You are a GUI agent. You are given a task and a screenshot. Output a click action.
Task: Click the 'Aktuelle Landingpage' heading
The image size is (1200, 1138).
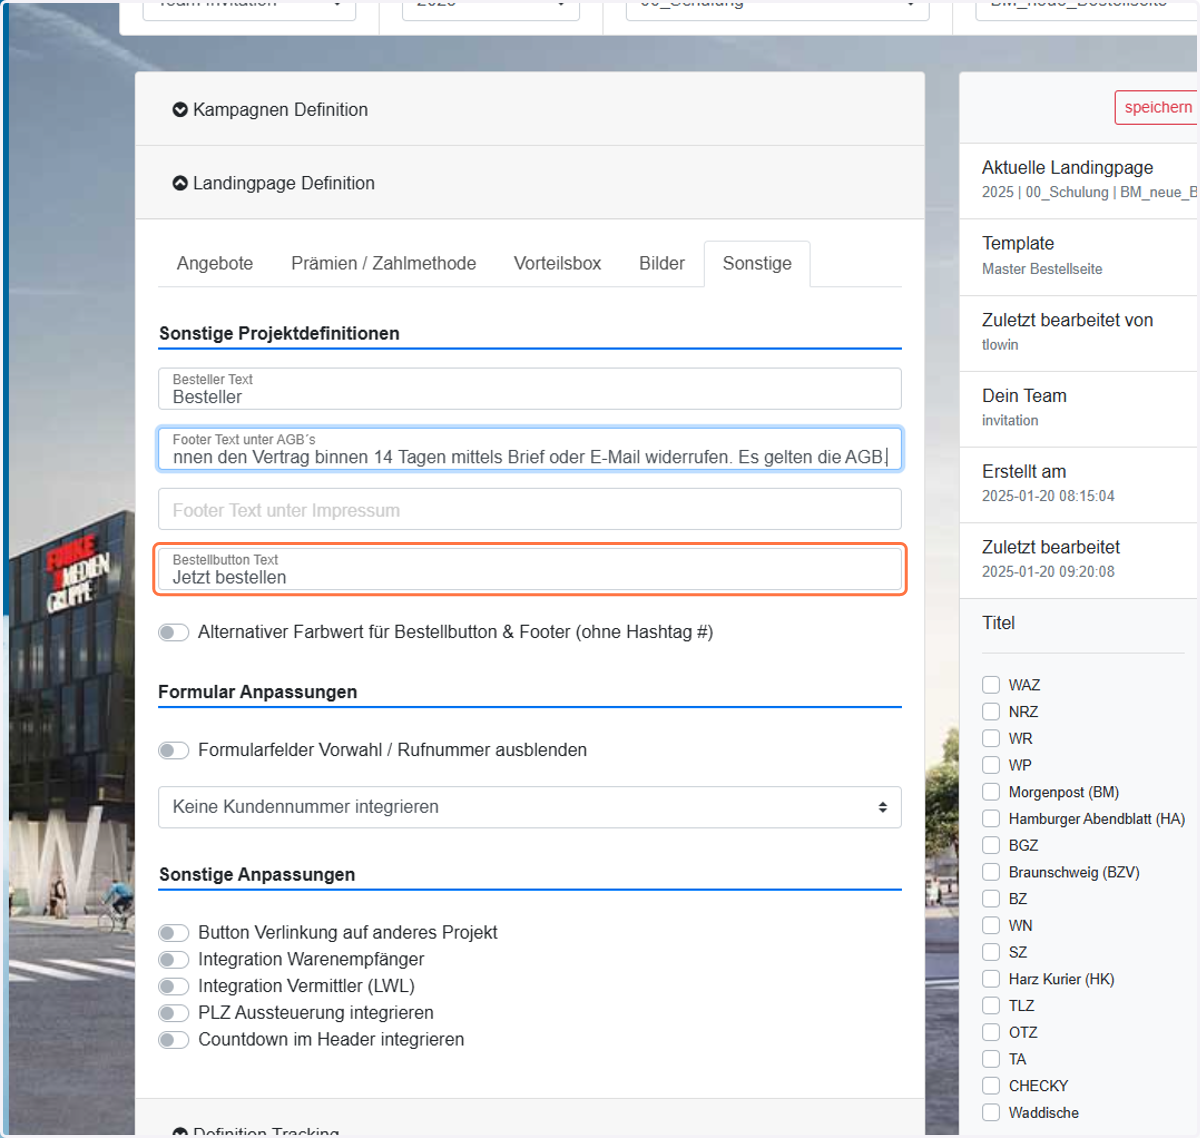point(1067,168)
